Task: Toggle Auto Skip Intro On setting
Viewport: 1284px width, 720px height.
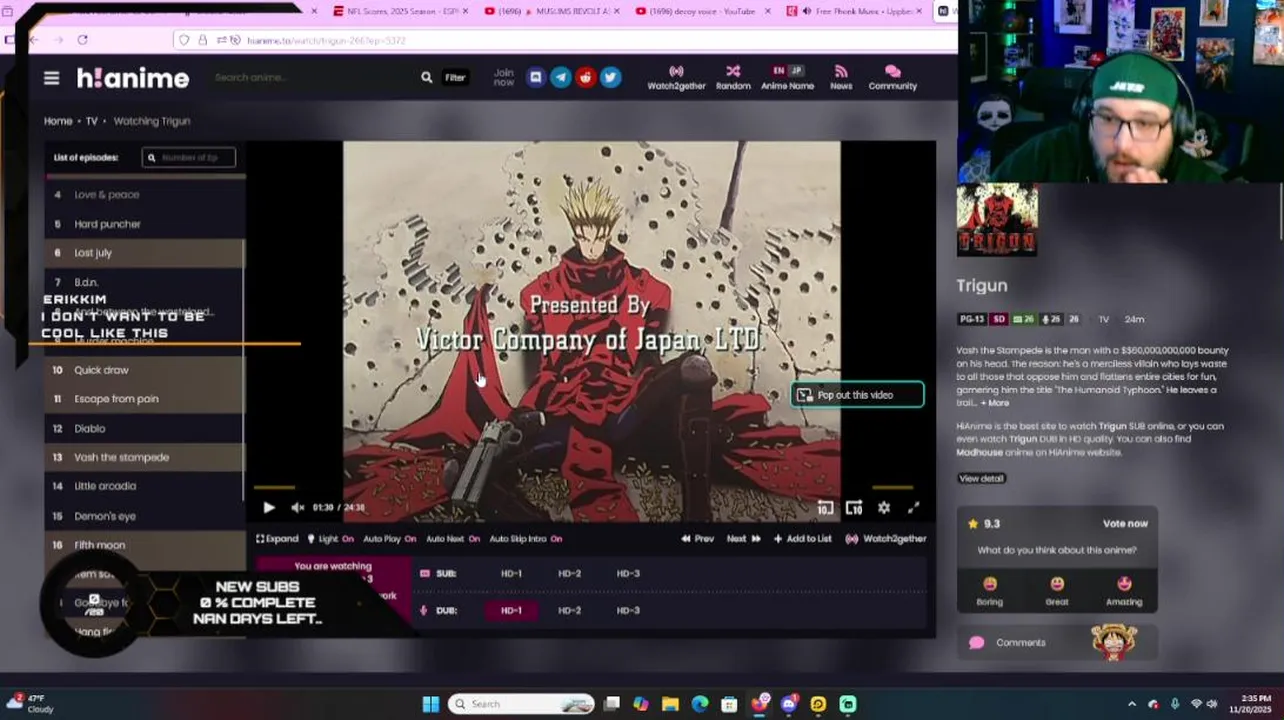Action: (525, 539)
